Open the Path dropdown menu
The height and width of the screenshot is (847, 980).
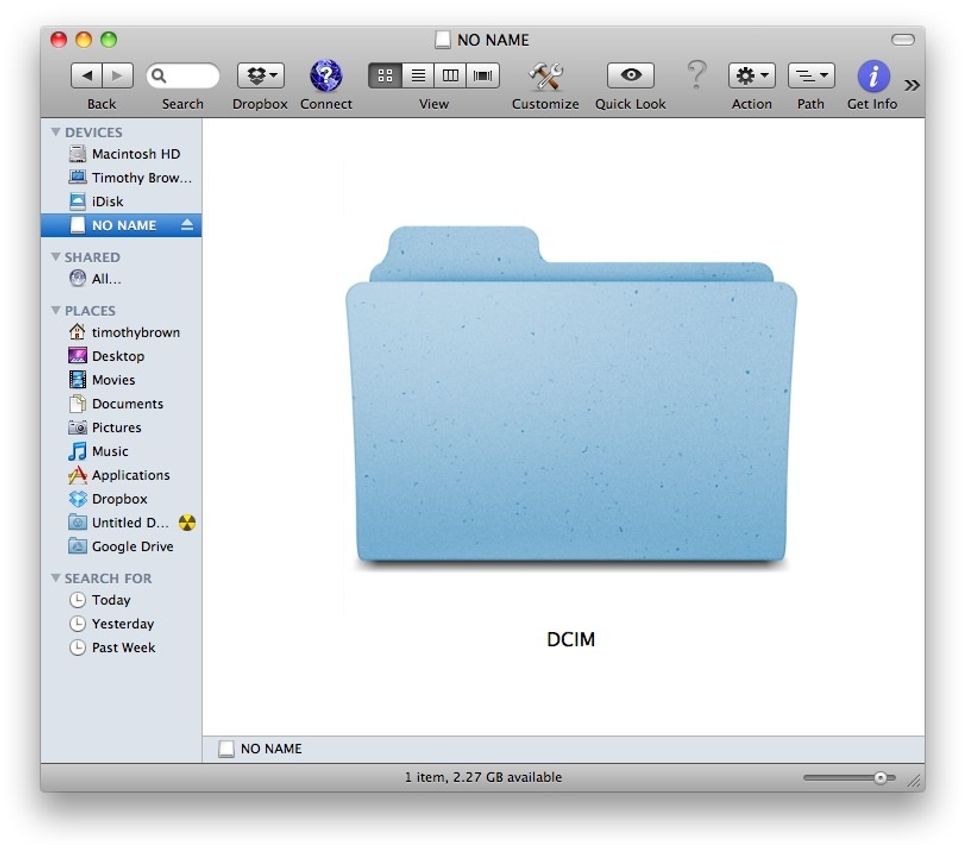[810, 75]
